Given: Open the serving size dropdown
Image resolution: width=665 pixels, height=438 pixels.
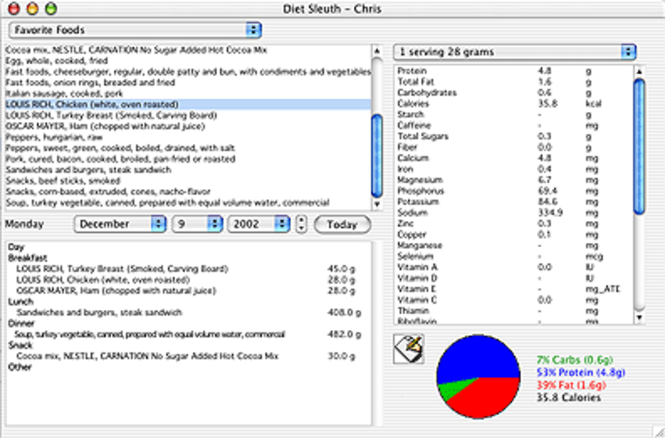Looking at the screenshot, I should pos(515,52).
